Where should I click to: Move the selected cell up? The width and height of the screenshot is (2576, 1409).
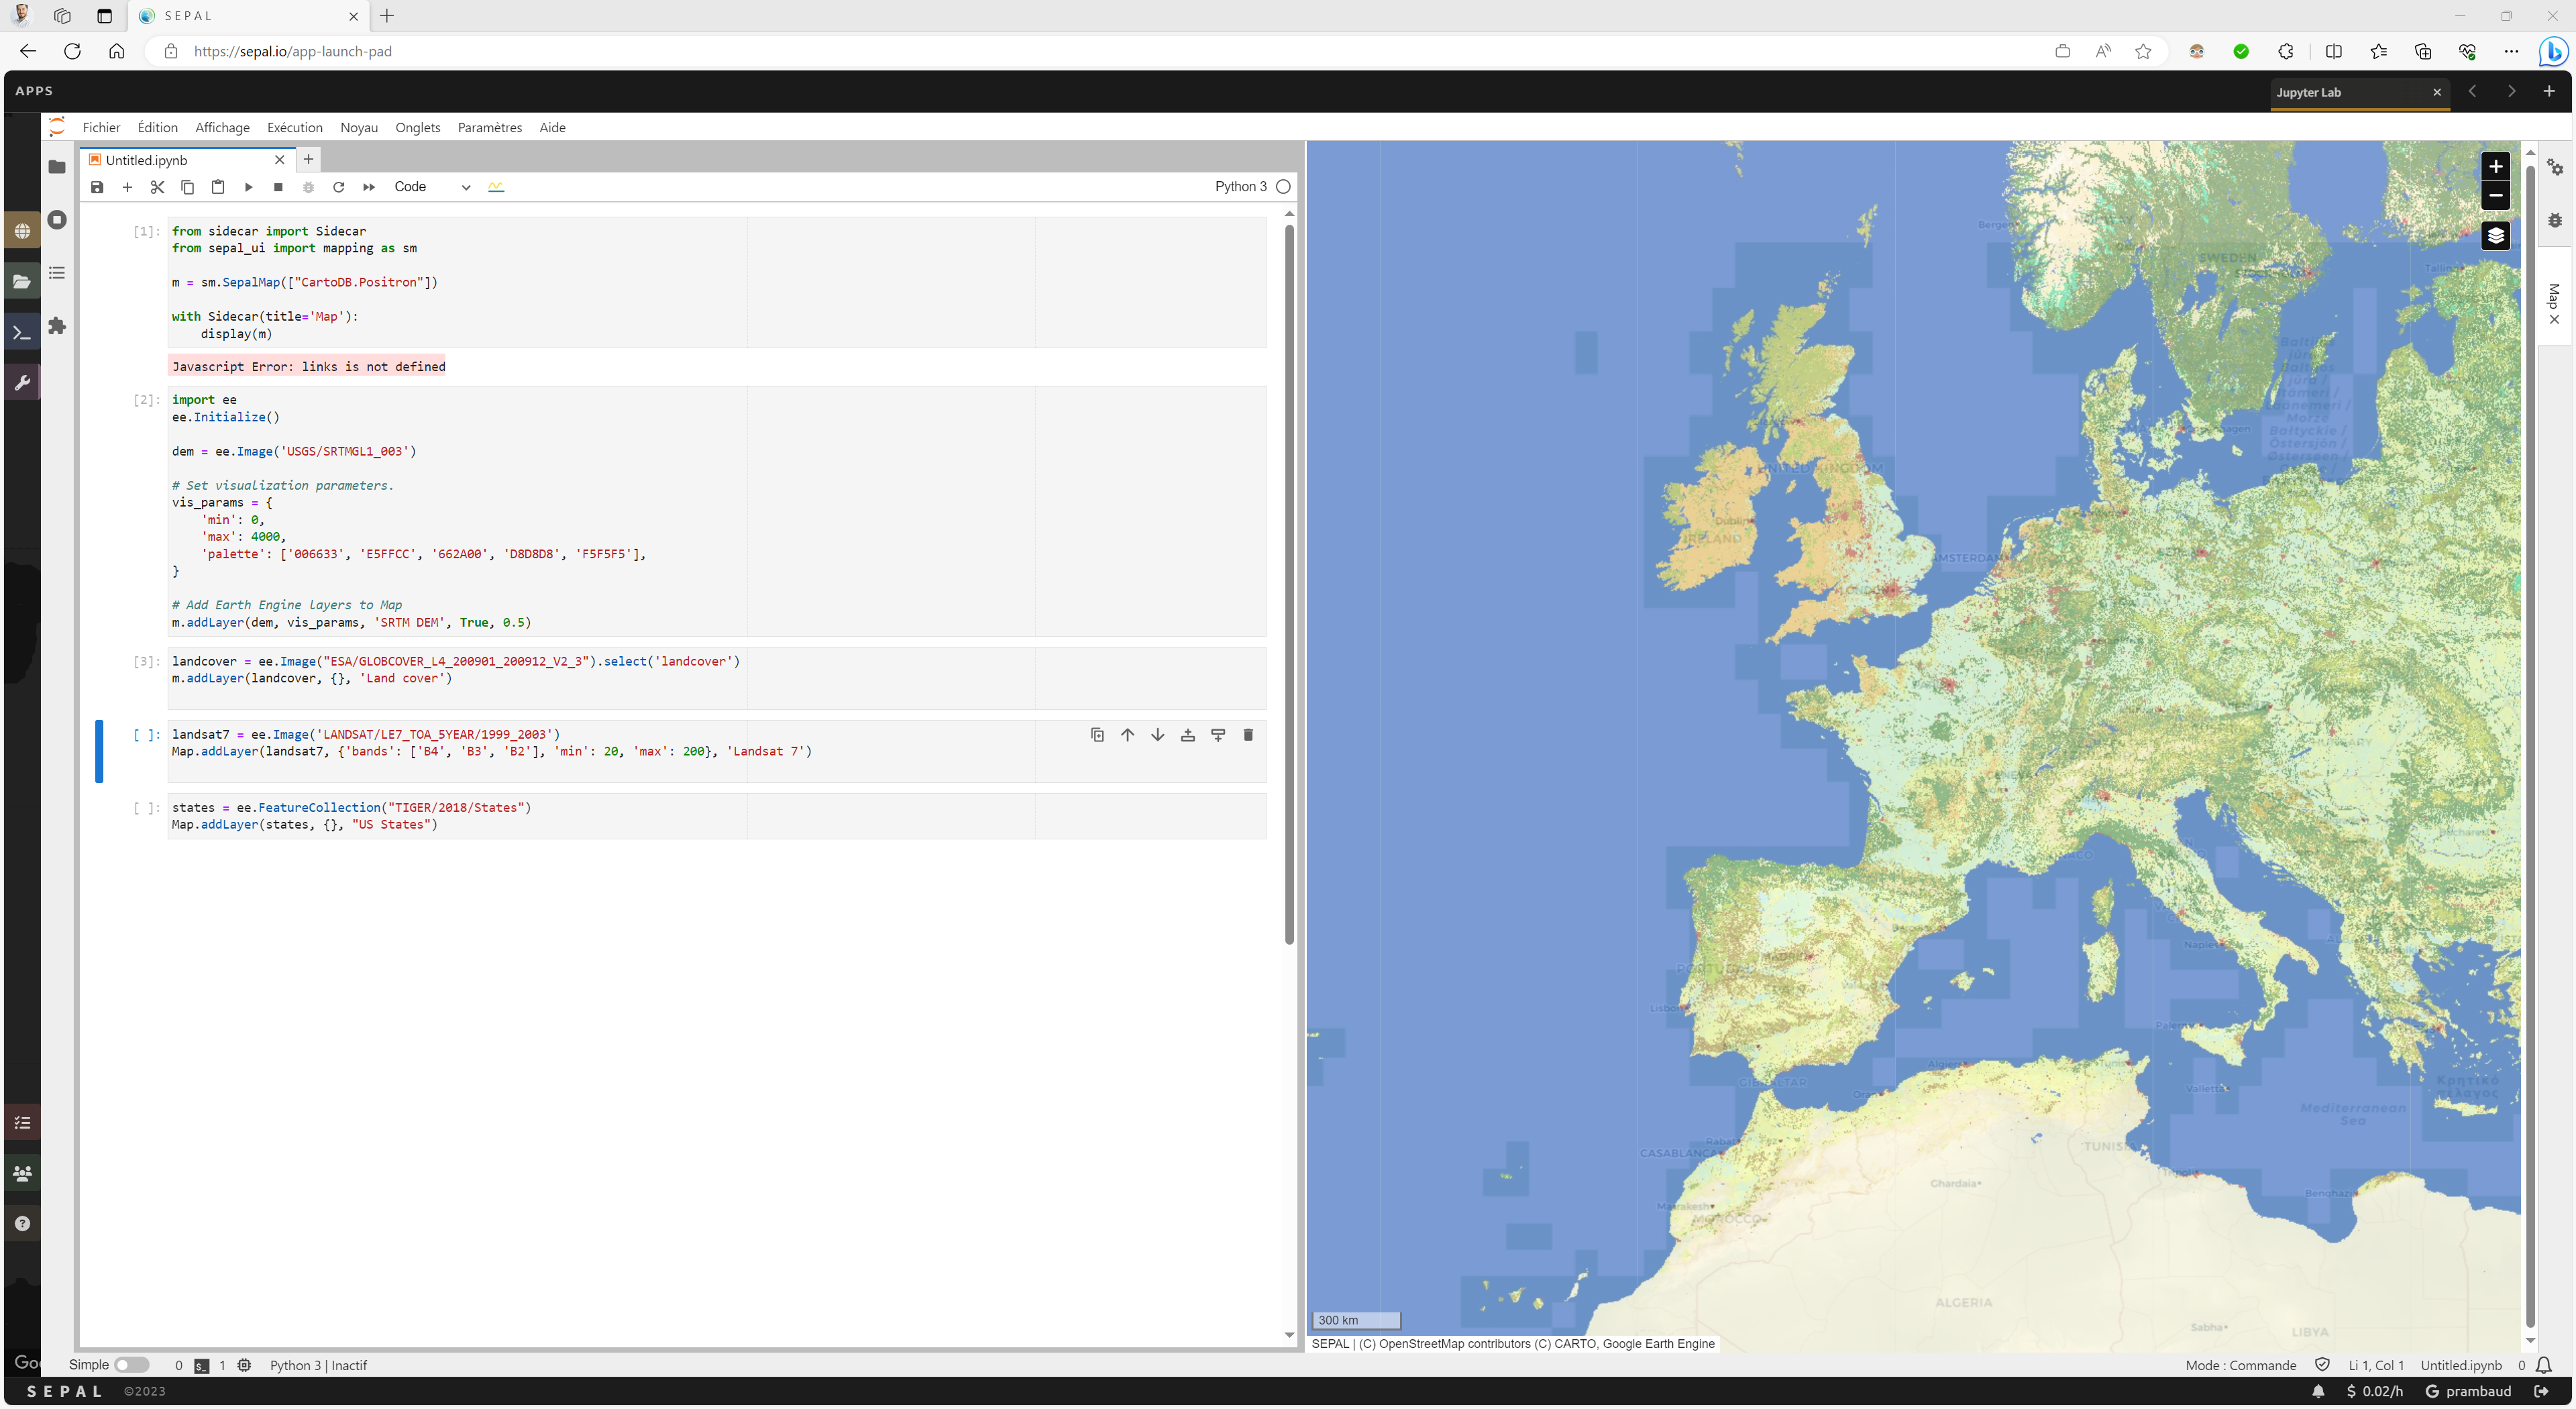tap(1127, 735)
